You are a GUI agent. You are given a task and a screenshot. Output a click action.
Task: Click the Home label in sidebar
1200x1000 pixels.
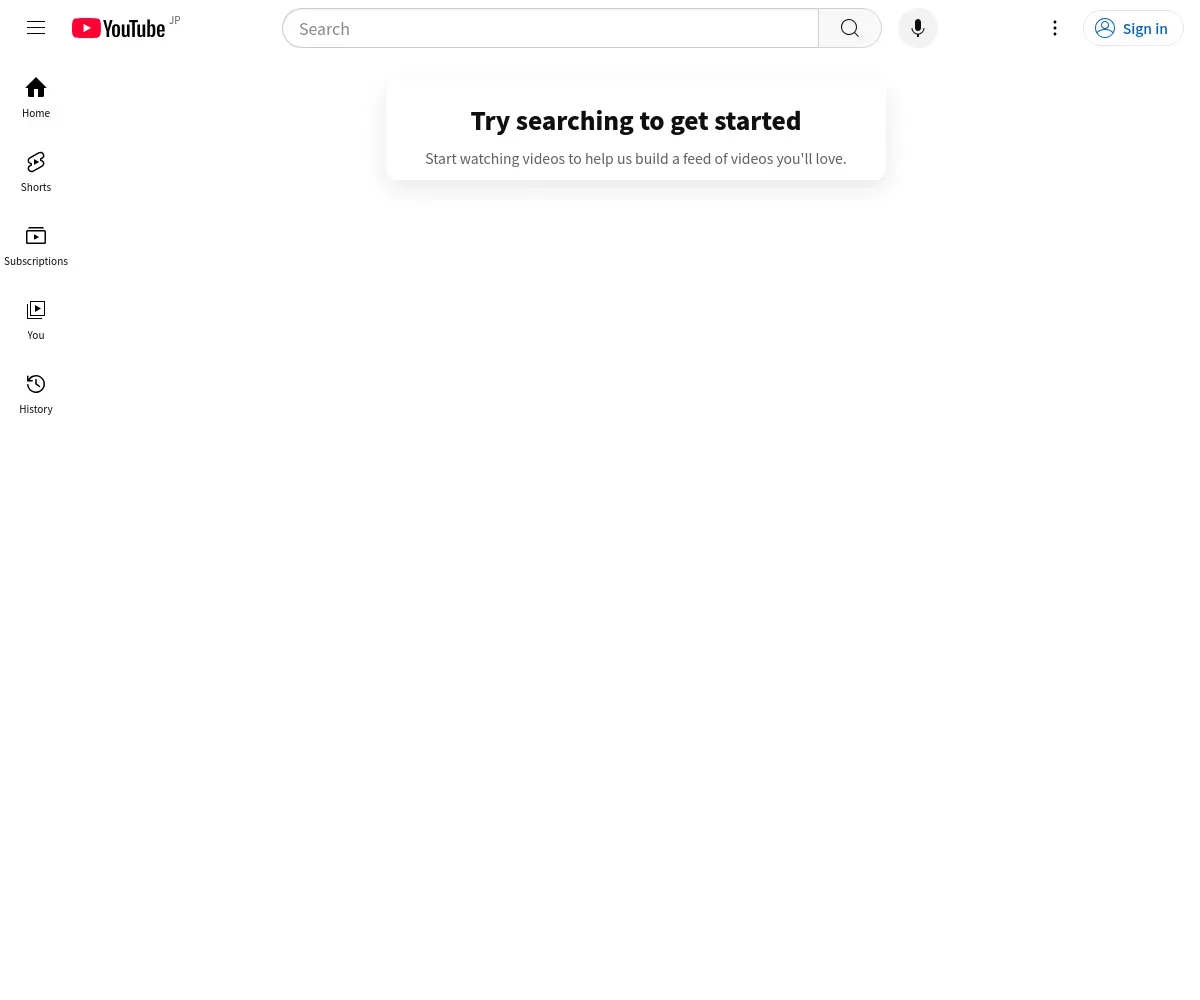coord(36,113)
